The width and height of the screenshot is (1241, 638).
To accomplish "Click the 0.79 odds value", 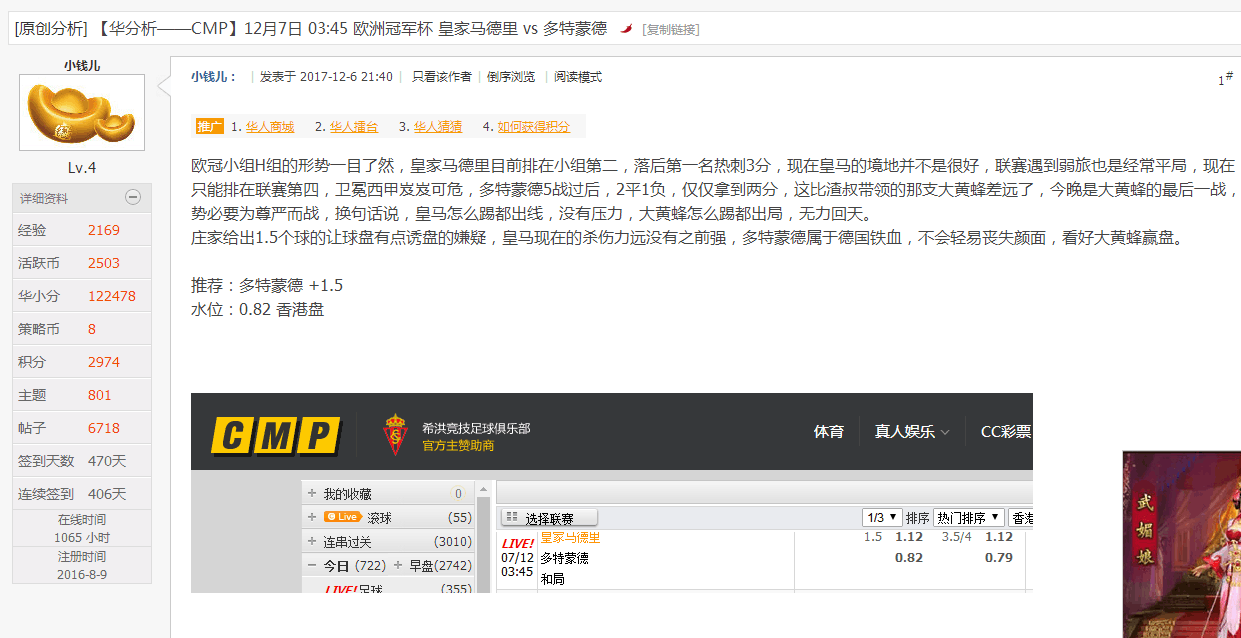I will 998,557.
